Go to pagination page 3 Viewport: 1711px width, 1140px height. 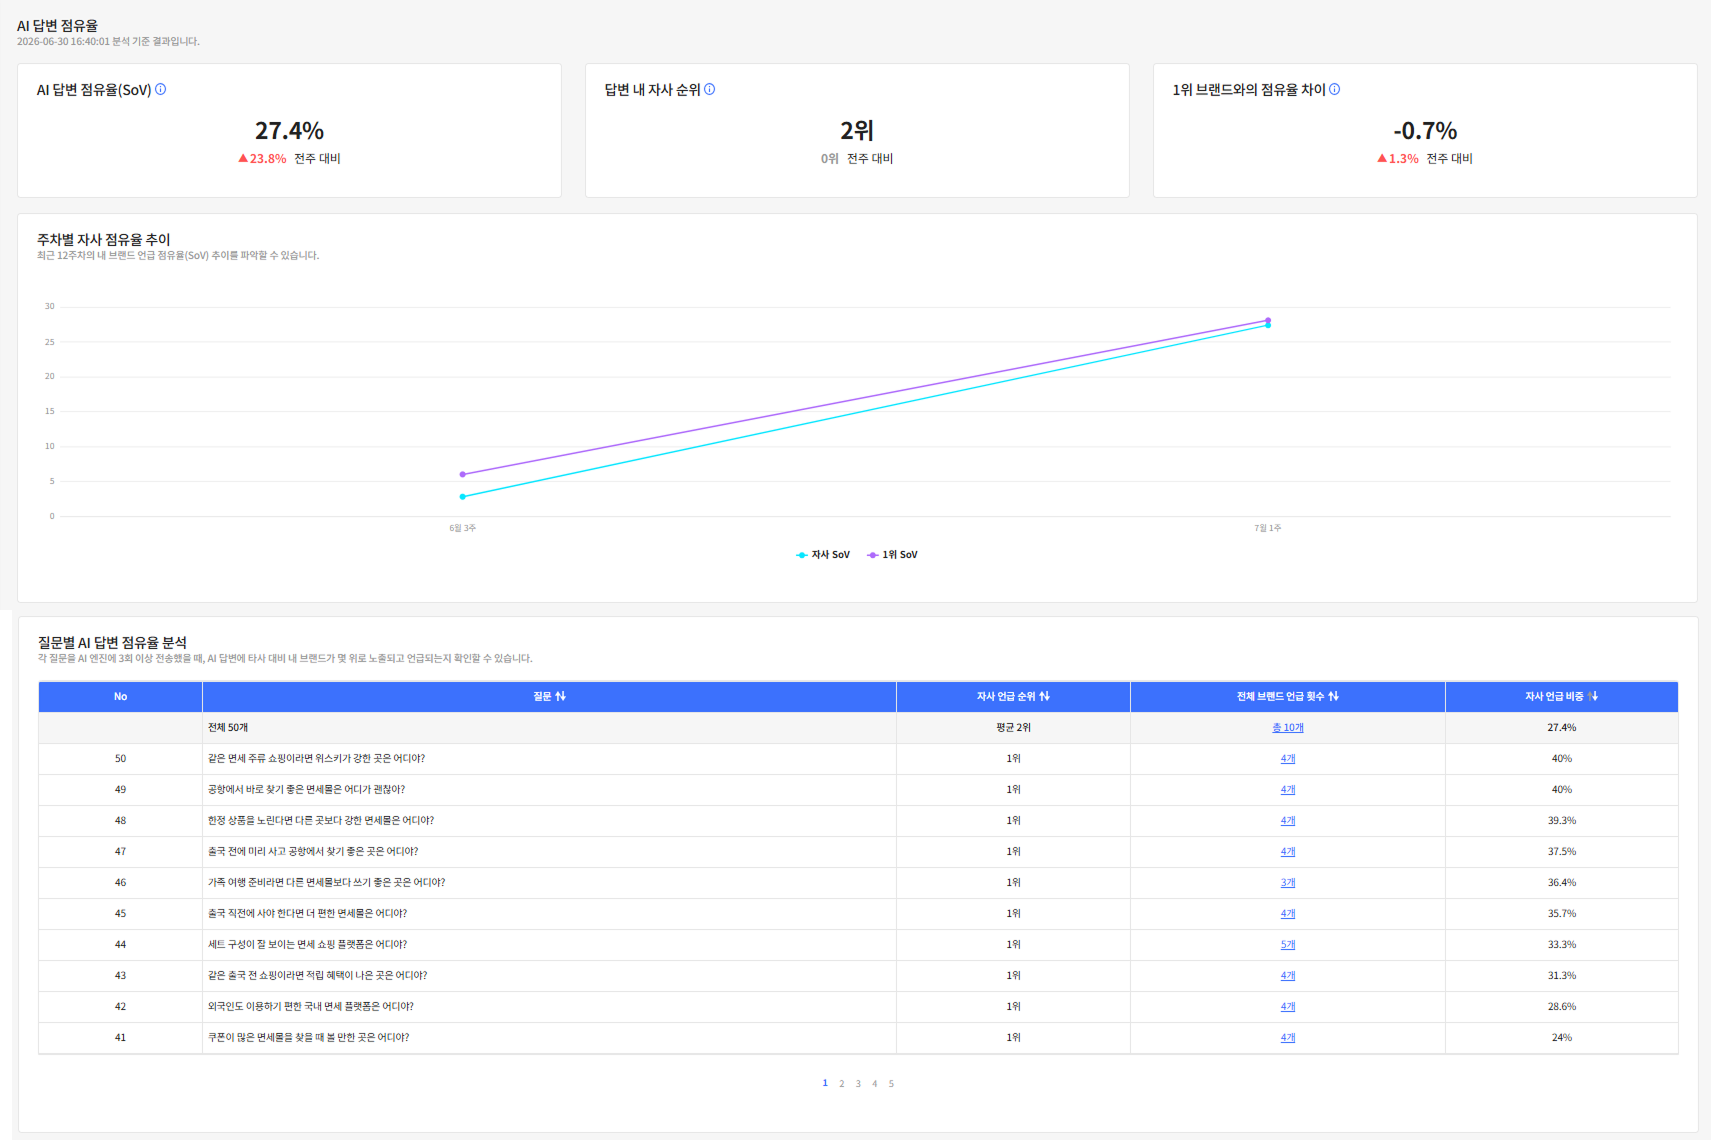858,1084
